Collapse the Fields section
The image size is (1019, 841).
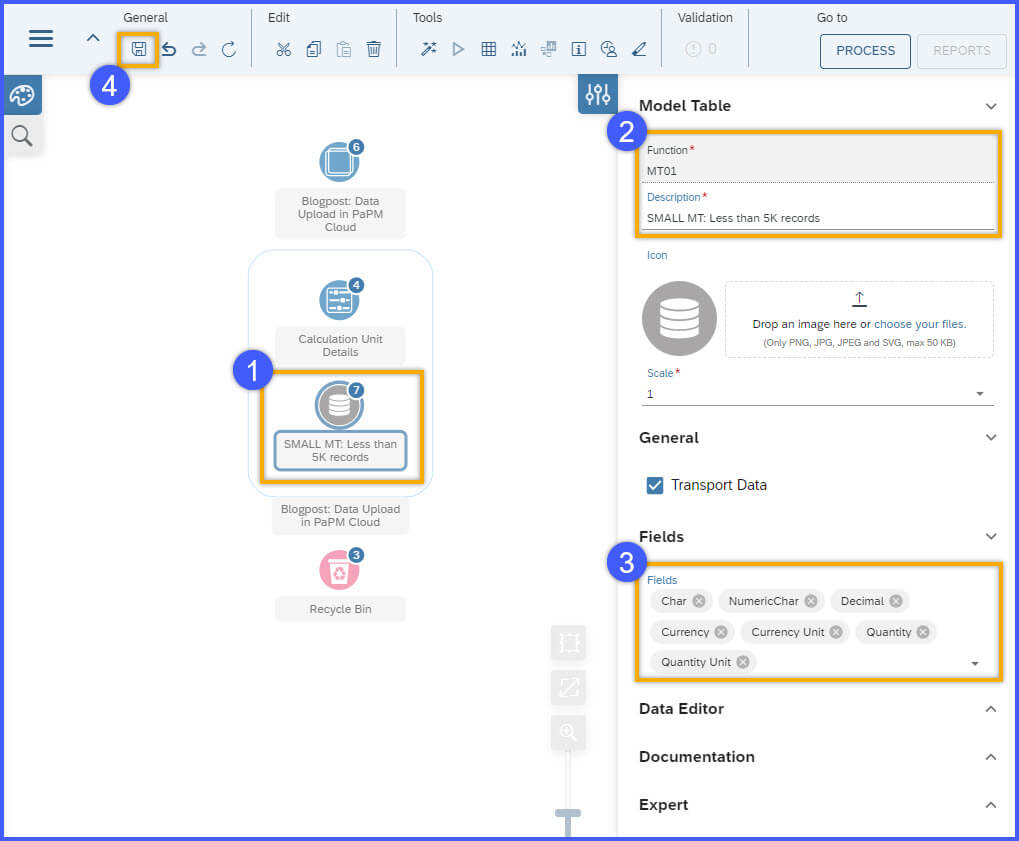click(x=990, y=536)
